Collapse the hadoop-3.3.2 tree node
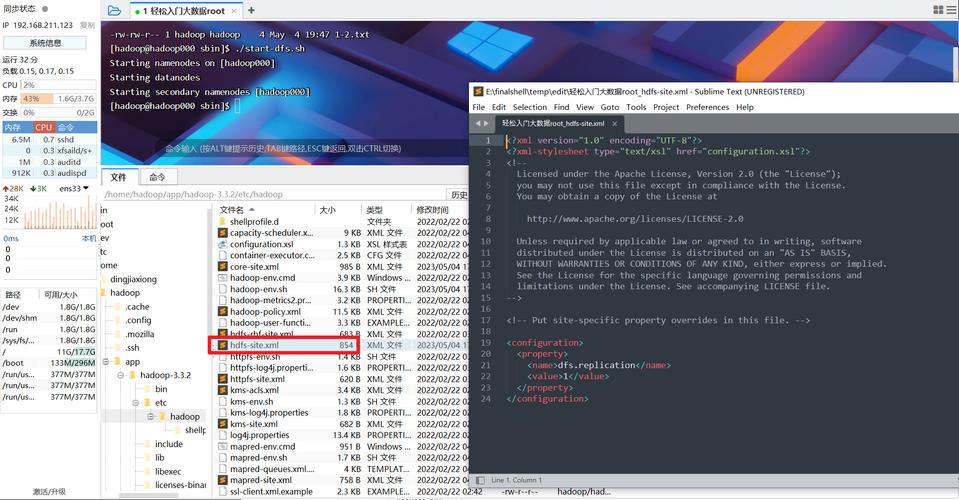The width and height of the screenshot is (959, 500). click(121, 375)
